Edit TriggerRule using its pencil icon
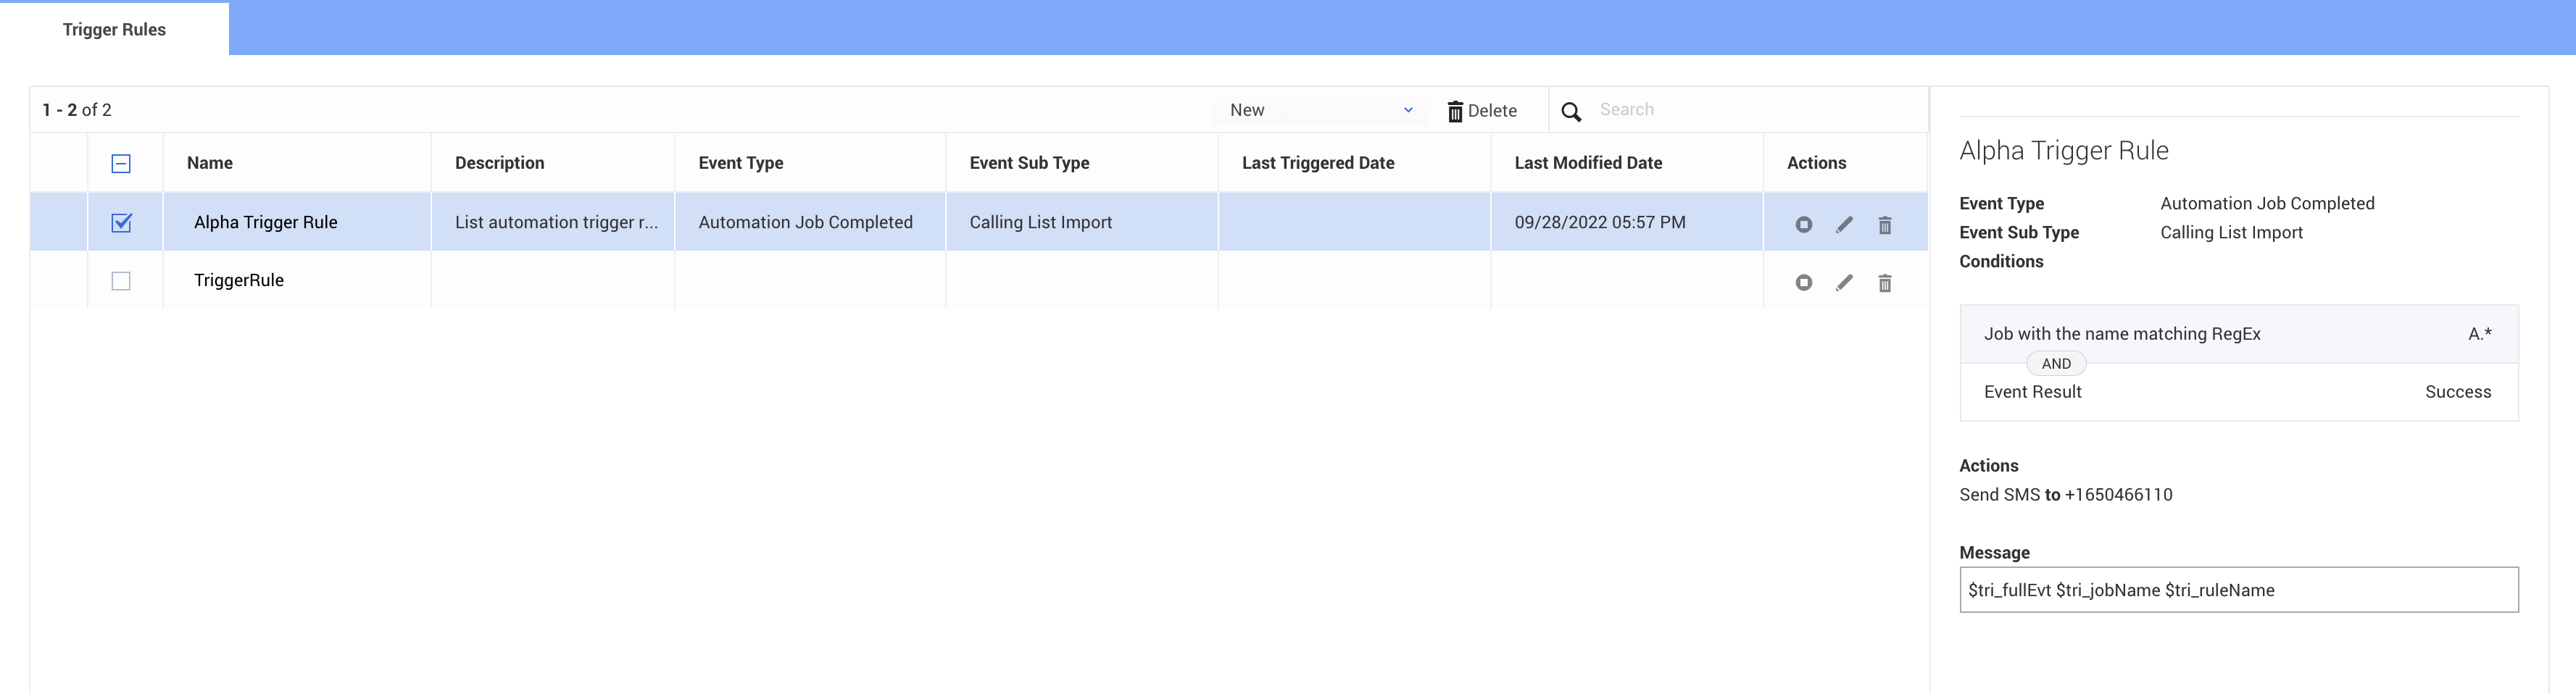The image size is (2576, 694). coord(1844,282)
